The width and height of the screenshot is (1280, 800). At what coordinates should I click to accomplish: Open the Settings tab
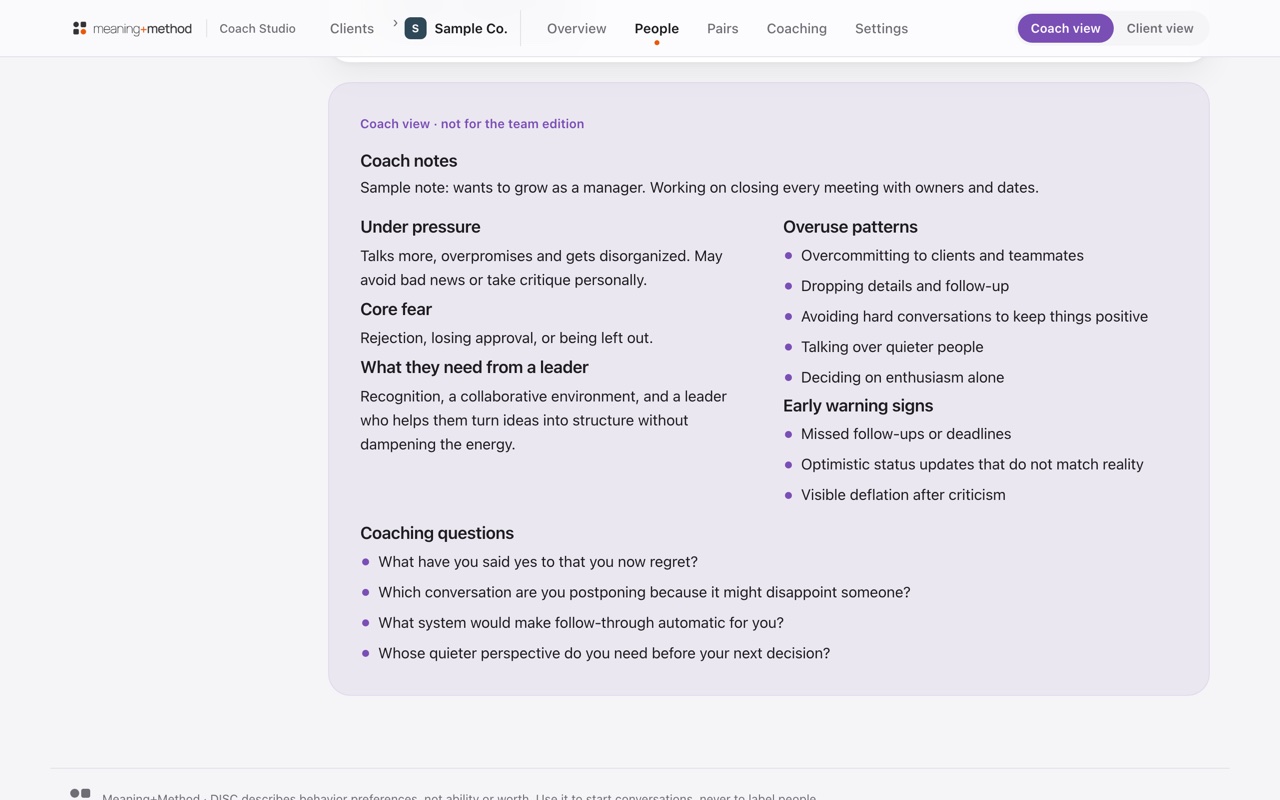[x=881, y=28]
